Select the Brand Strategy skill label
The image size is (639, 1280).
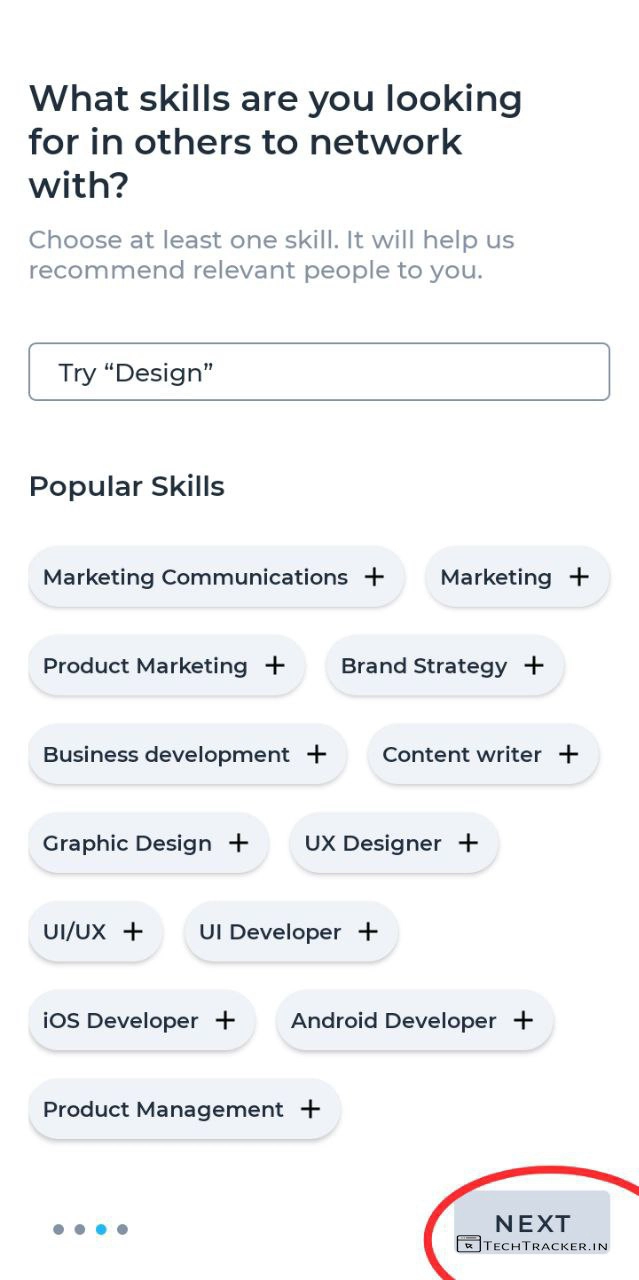tap(423, 666)
